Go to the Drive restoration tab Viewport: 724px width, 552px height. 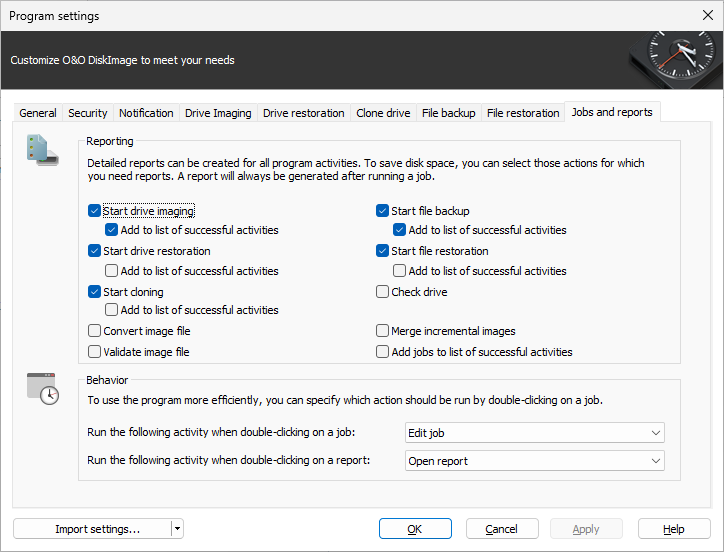[304, 113]
